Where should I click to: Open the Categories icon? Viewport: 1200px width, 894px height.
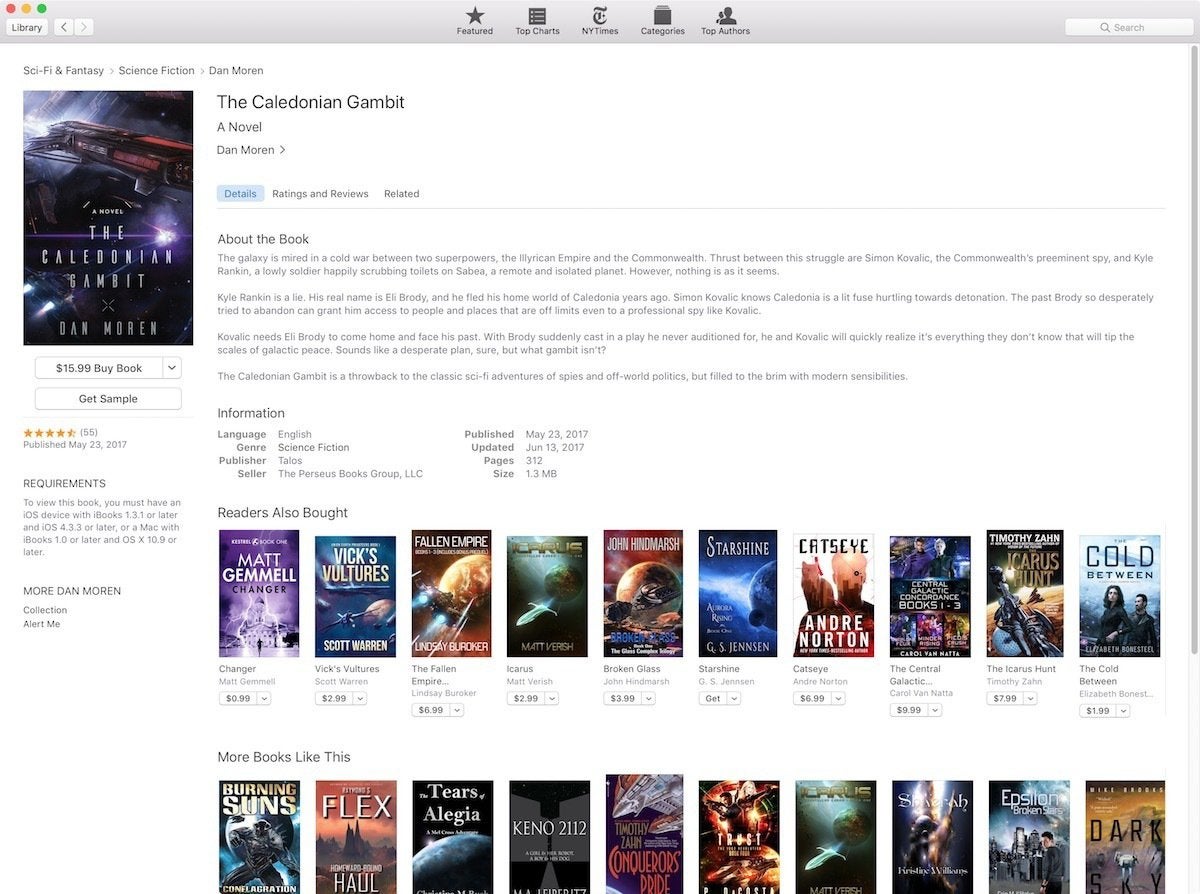[x=662, y=20]
